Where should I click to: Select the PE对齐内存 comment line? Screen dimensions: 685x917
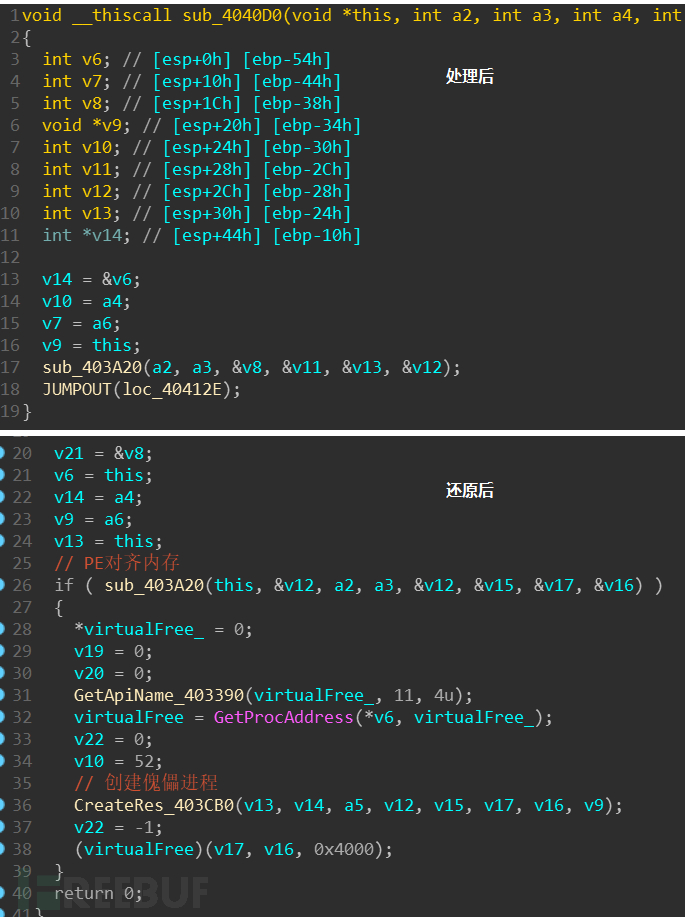tap(117, 563)
